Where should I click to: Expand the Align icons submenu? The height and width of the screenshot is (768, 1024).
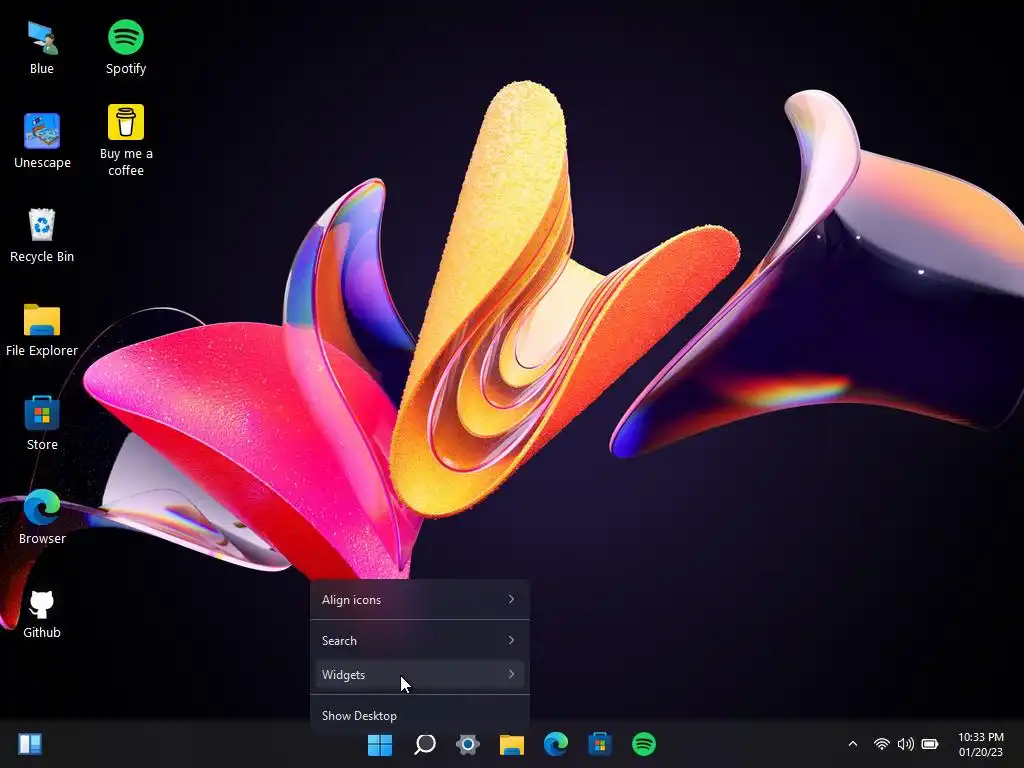[x=419, y=600]
